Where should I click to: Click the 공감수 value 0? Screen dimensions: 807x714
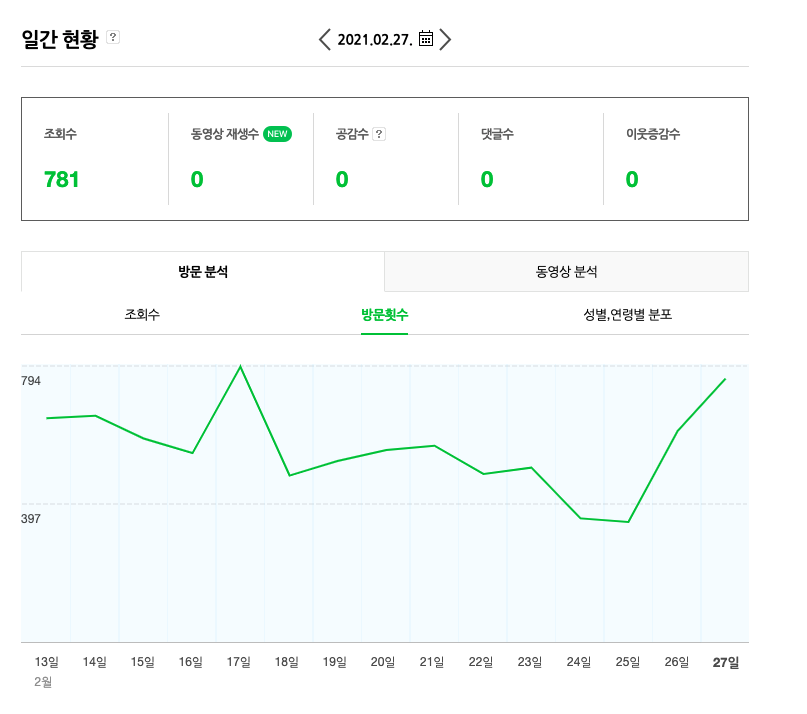pyautogui.click(x=342, y=180)
